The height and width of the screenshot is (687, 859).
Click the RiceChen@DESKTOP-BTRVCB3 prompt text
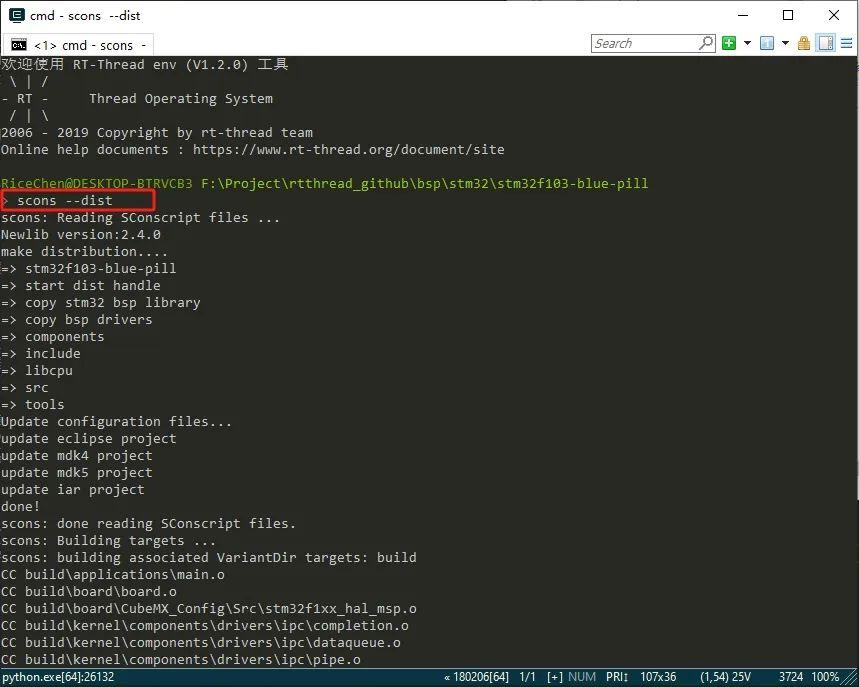tap(96, 184)
